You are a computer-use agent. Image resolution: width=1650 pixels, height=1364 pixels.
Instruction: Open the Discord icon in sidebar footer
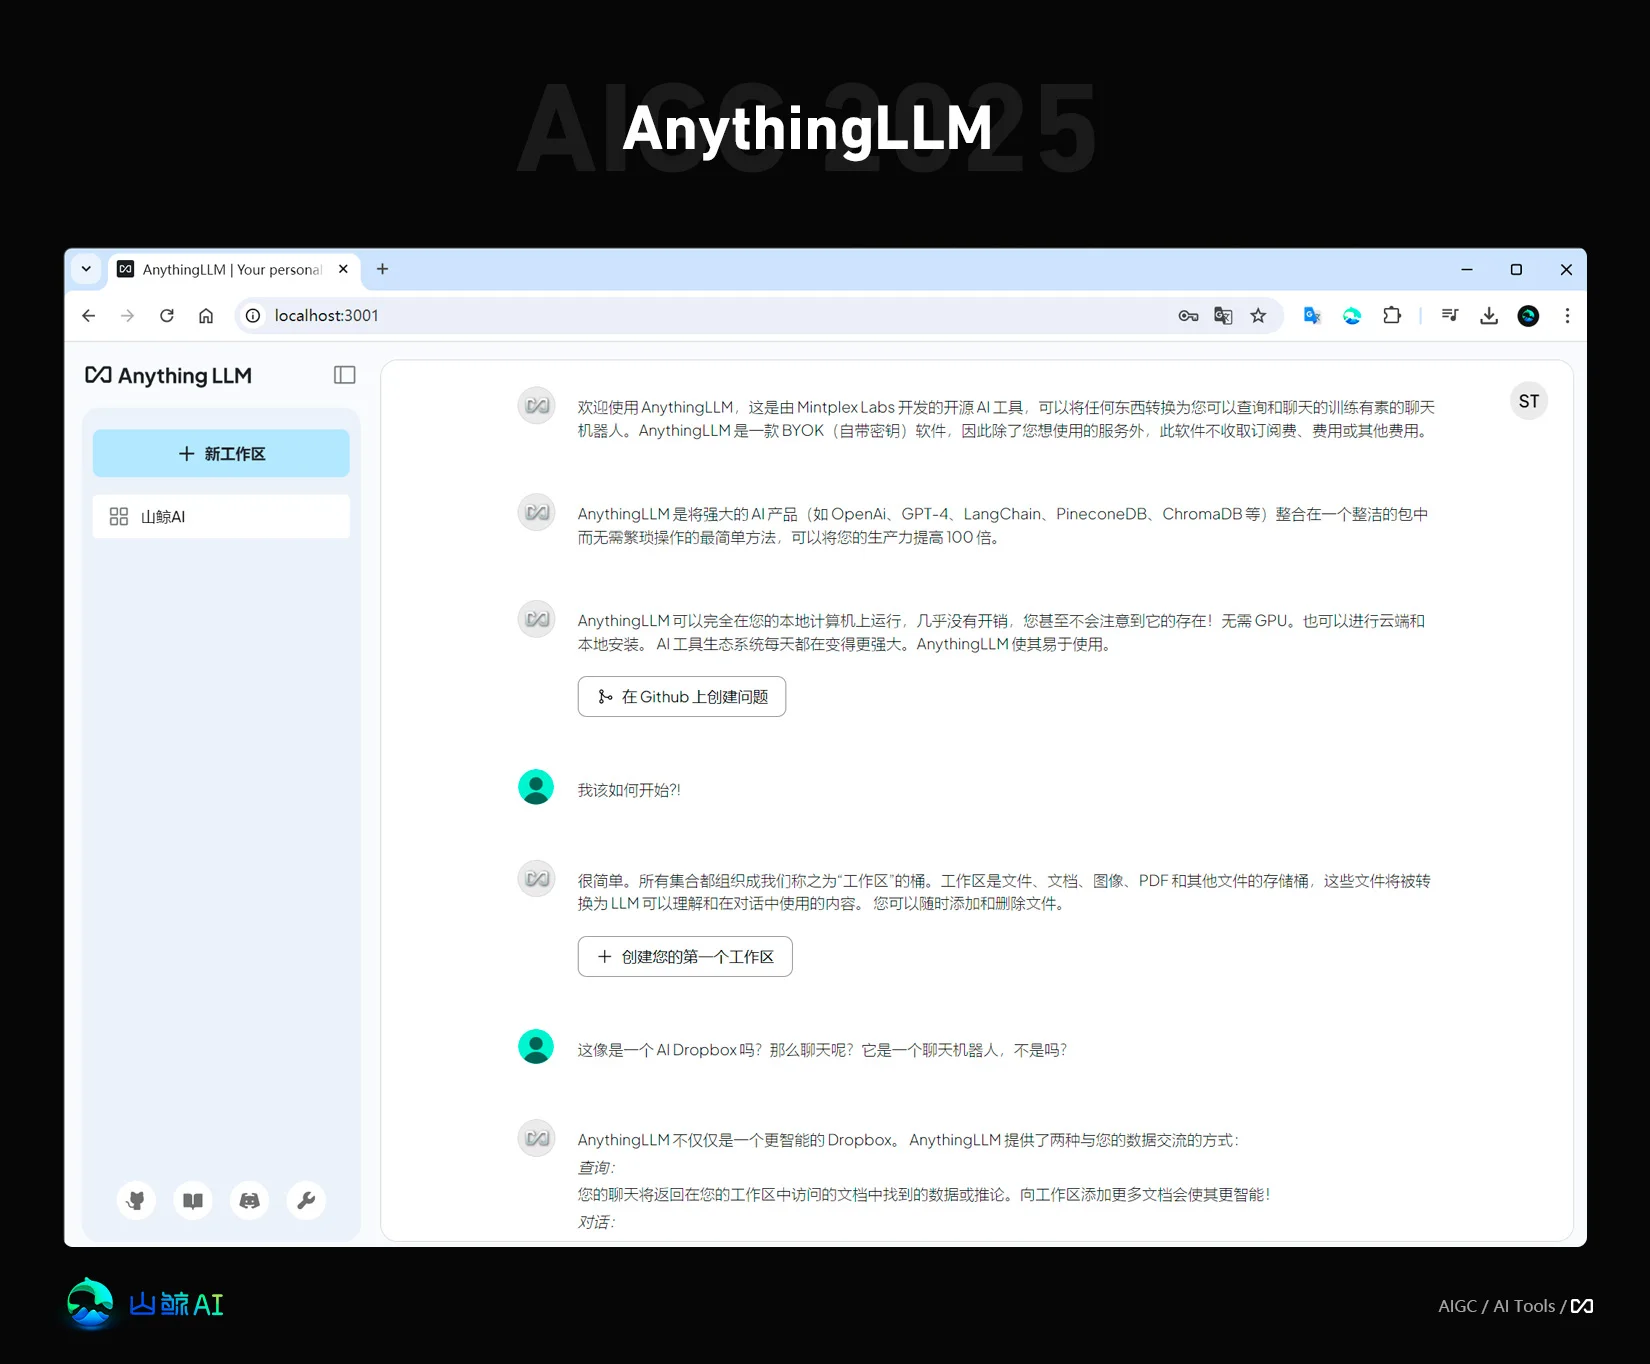click(250, 1200)
